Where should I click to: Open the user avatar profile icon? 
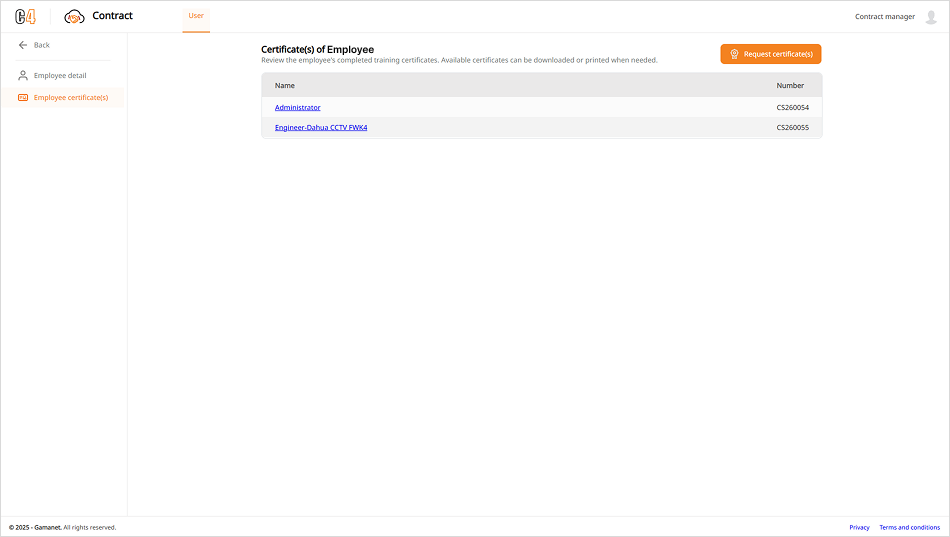coord(931,17)
